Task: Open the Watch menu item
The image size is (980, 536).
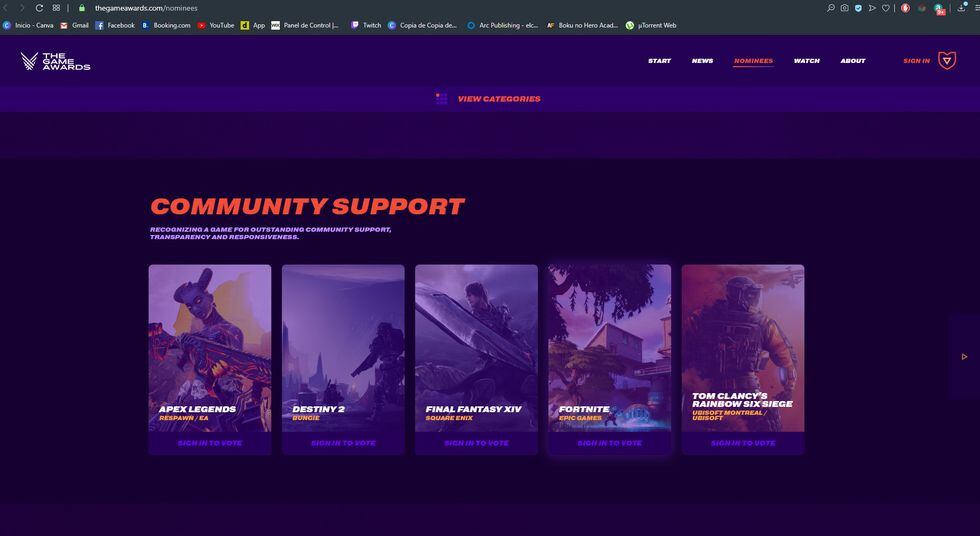Action: pyautogui.click(x=806, y=61)
